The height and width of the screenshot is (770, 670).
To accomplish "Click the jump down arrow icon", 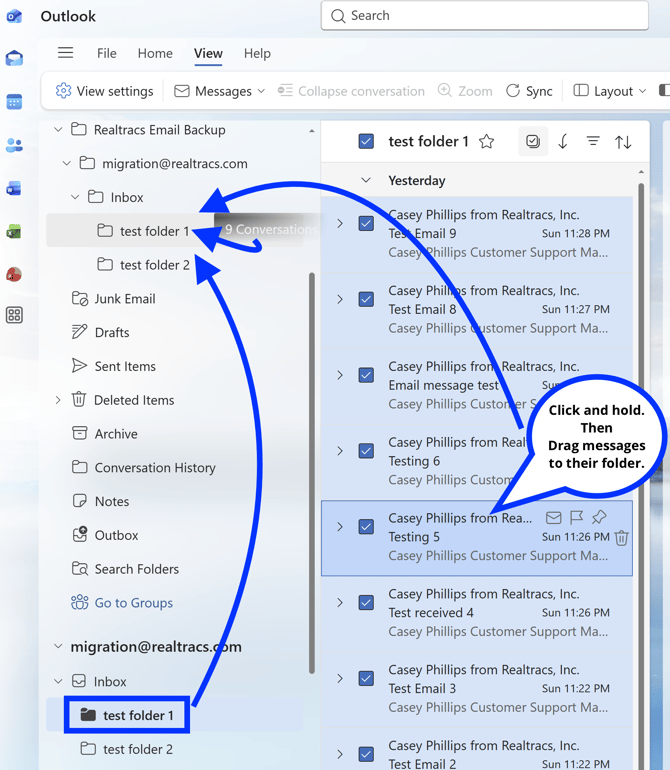I will pyautogui.click(x=563, y=142).
